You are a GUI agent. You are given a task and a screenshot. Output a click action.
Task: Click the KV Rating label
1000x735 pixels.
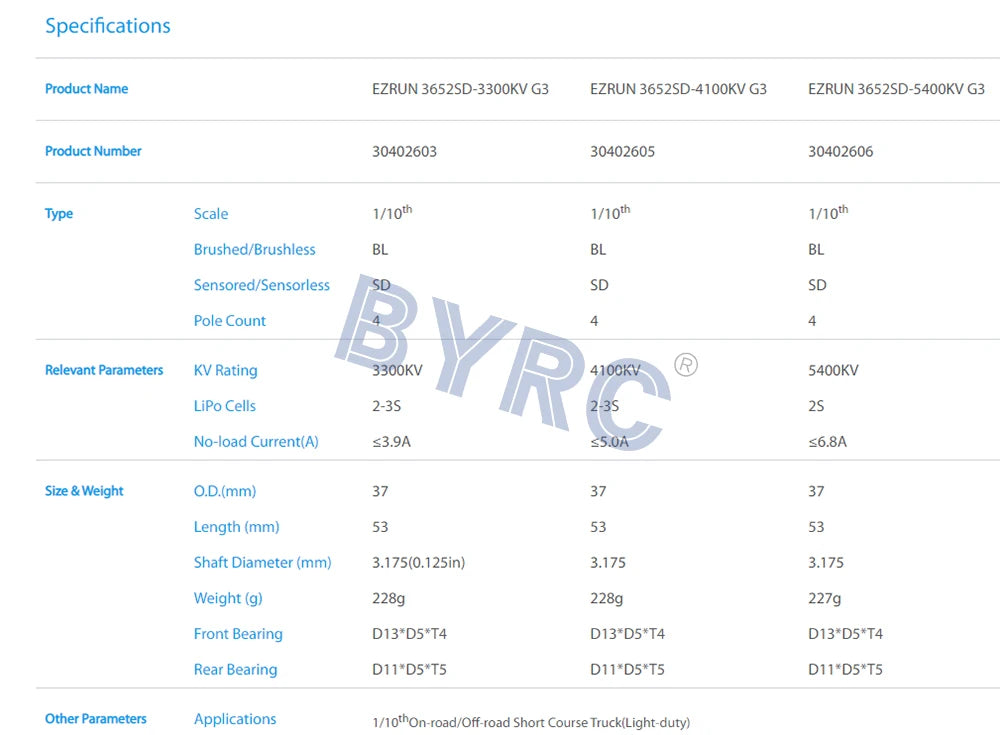225,370
